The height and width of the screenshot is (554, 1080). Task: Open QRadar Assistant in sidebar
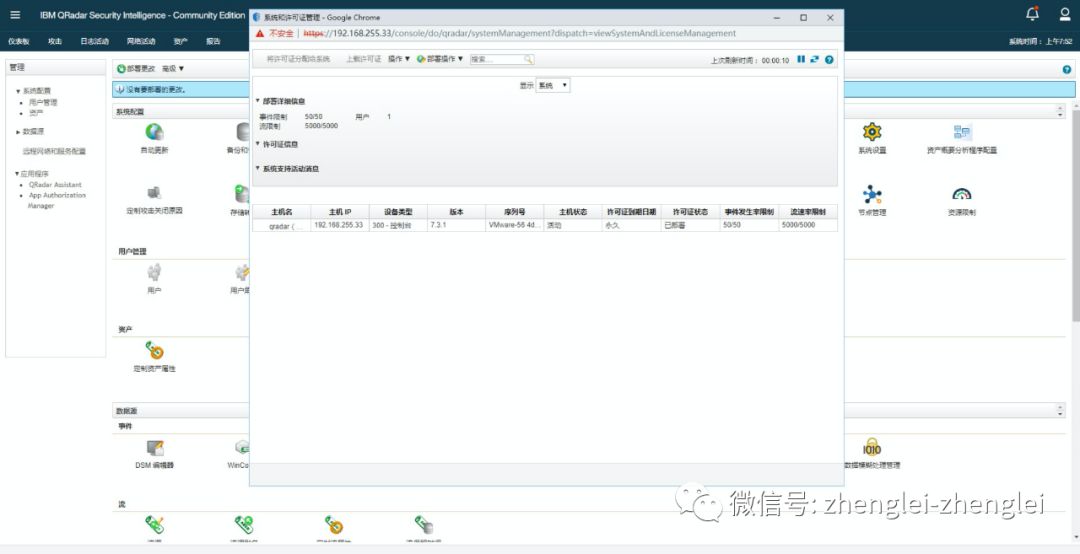55,185
